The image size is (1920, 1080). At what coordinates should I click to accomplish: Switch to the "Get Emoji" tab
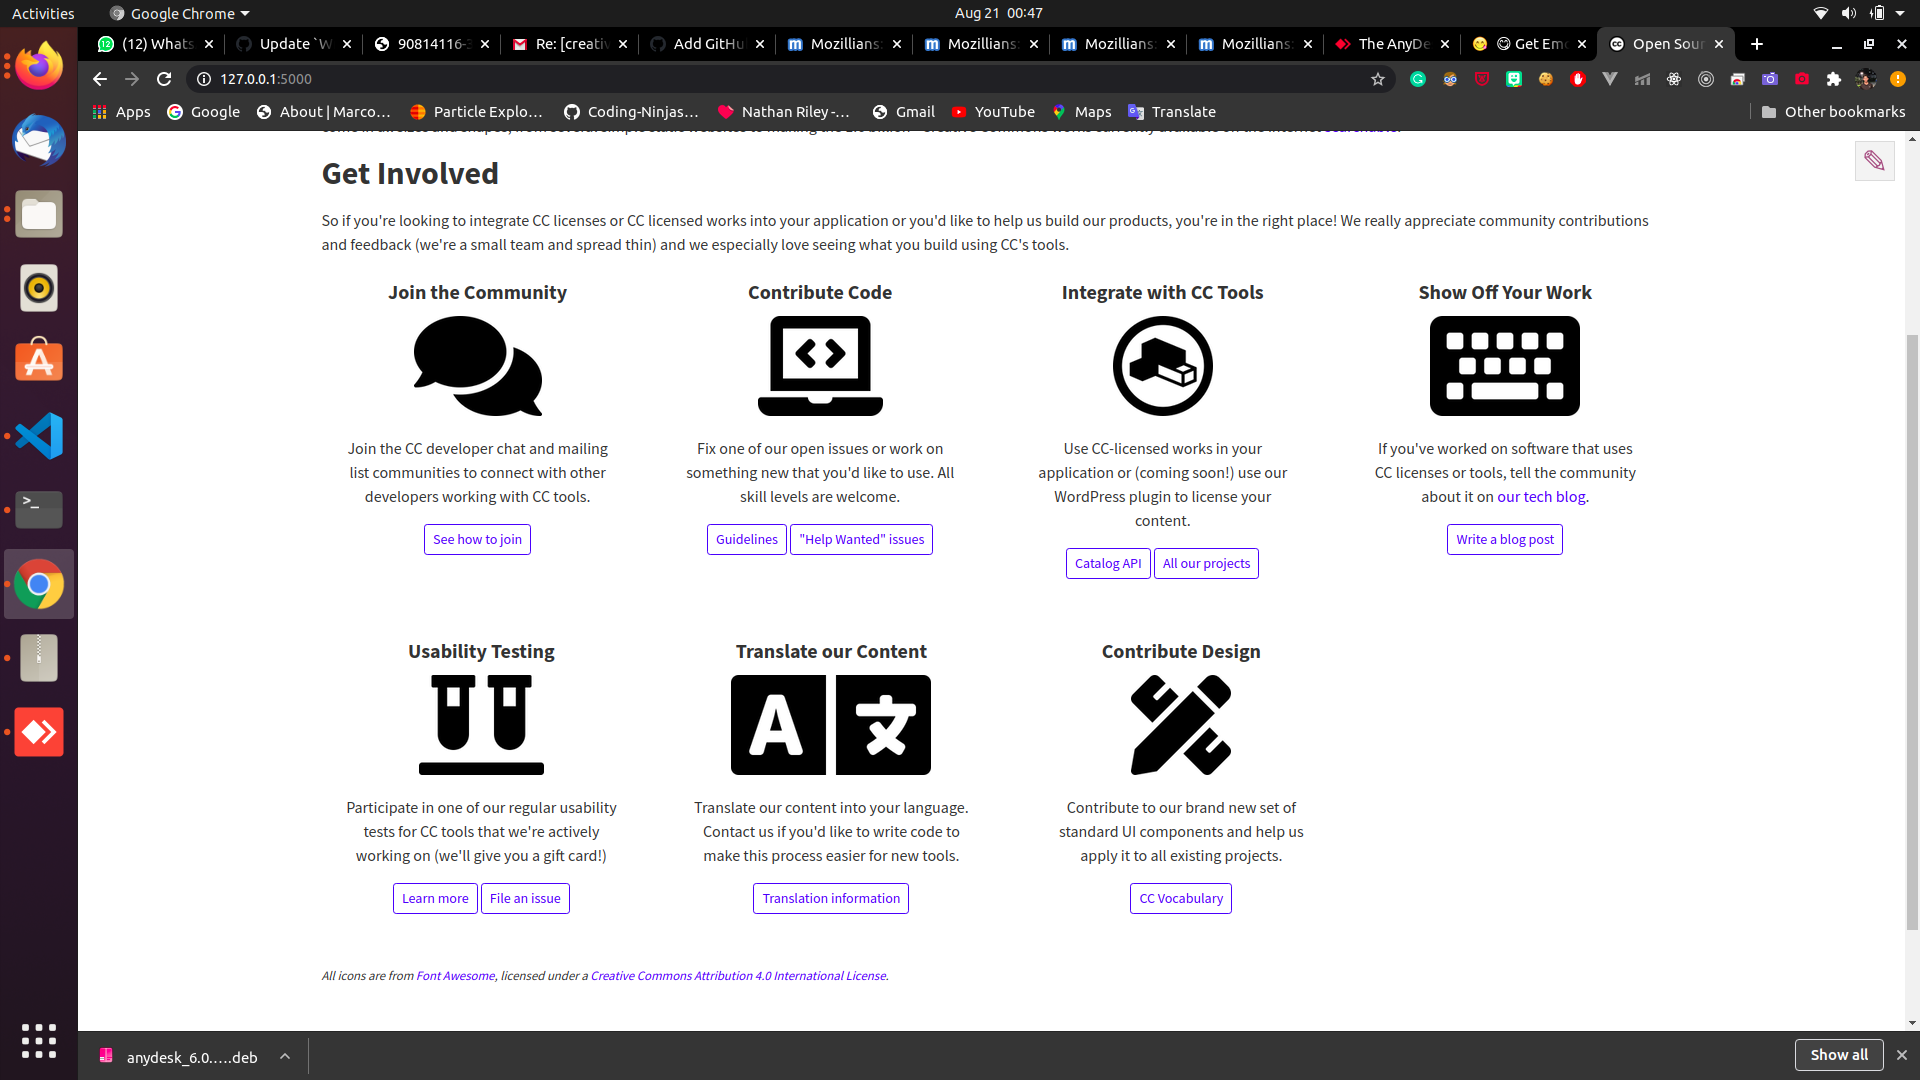(x=1530, y=44)
